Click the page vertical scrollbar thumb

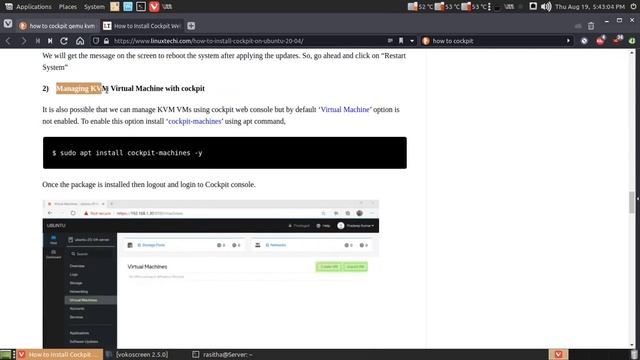tap(632, 202)
